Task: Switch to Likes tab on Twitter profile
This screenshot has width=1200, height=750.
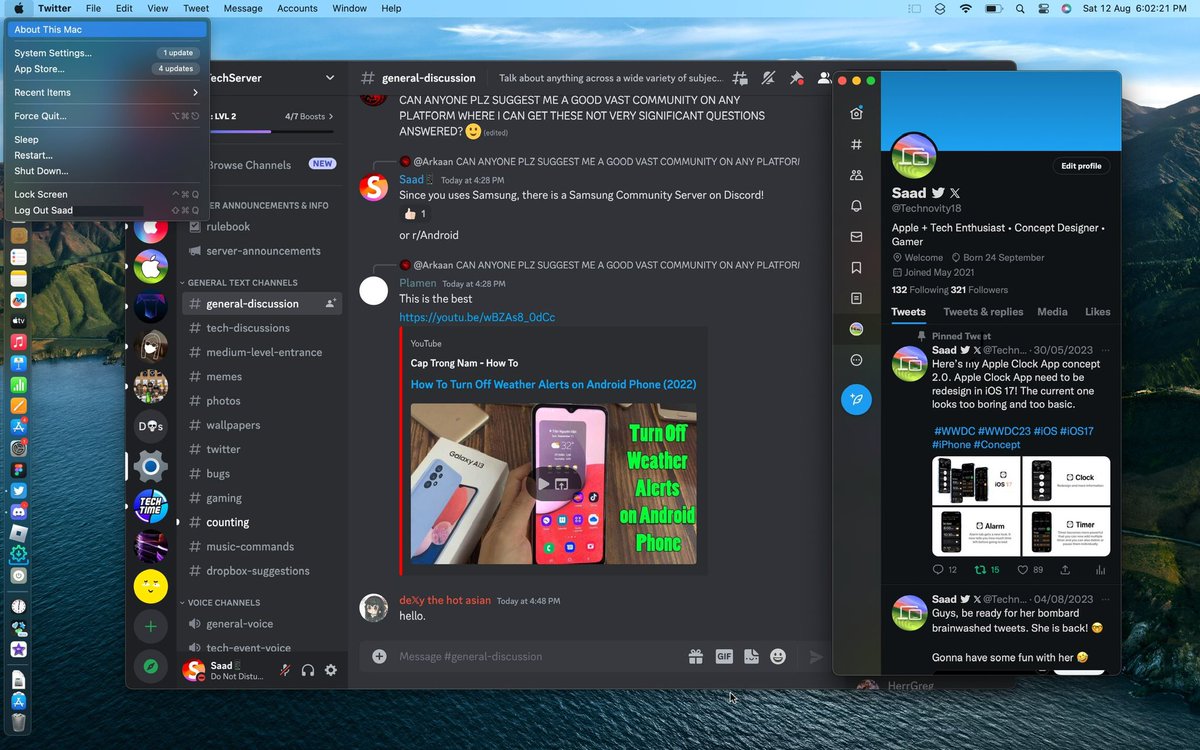Action: click(x=1098, y=312)
